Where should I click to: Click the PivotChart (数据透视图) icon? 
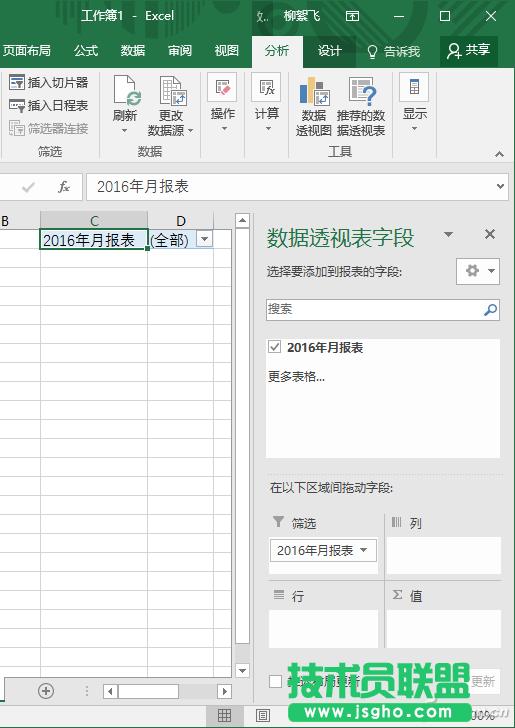point(314,91)
